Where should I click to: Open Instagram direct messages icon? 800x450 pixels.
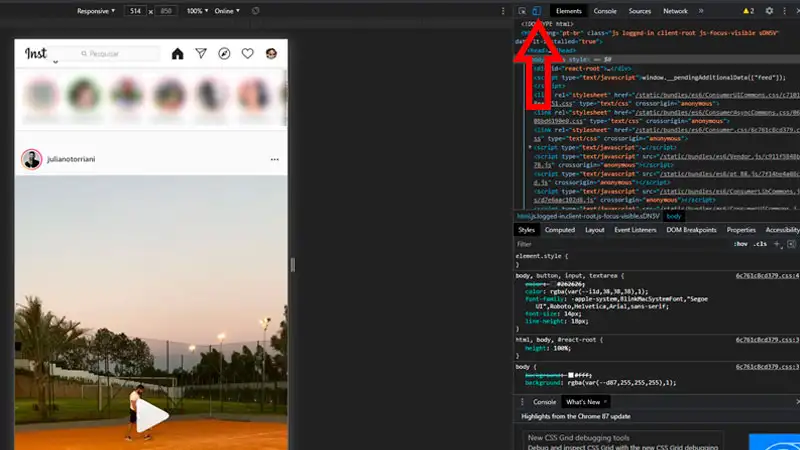[x=201, y=54]
